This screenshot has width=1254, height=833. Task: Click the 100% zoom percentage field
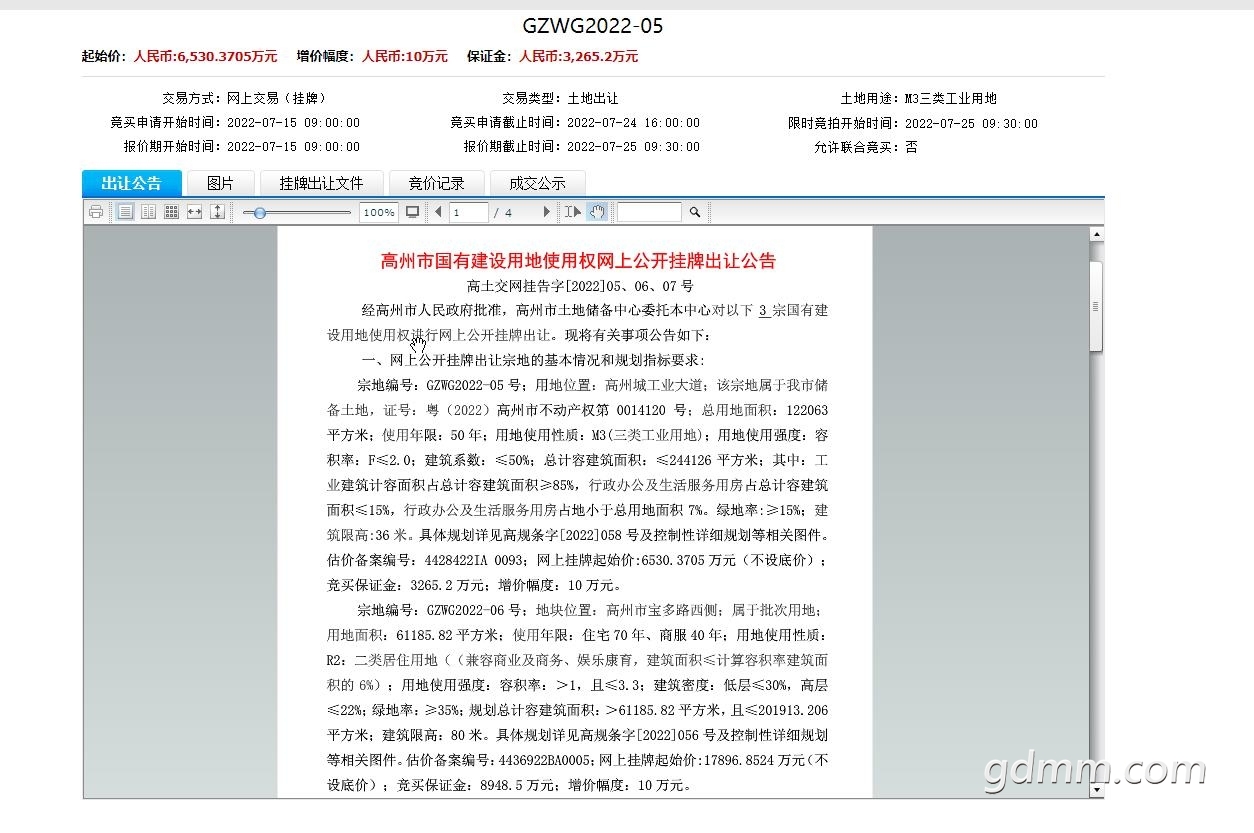(378, 212)
